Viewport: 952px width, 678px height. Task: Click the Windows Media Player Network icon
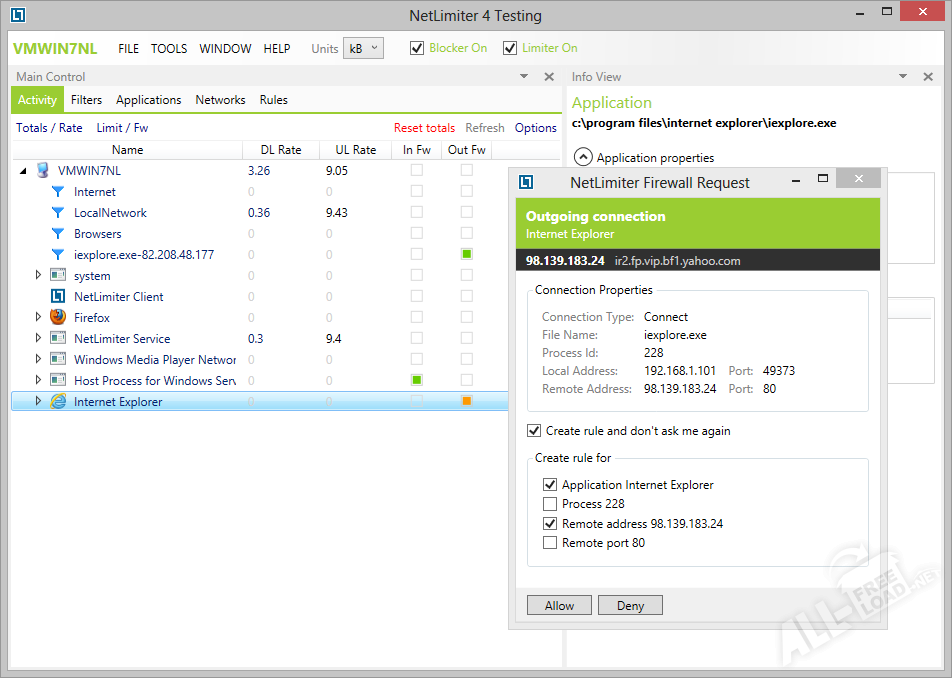[x=58, y=360]
